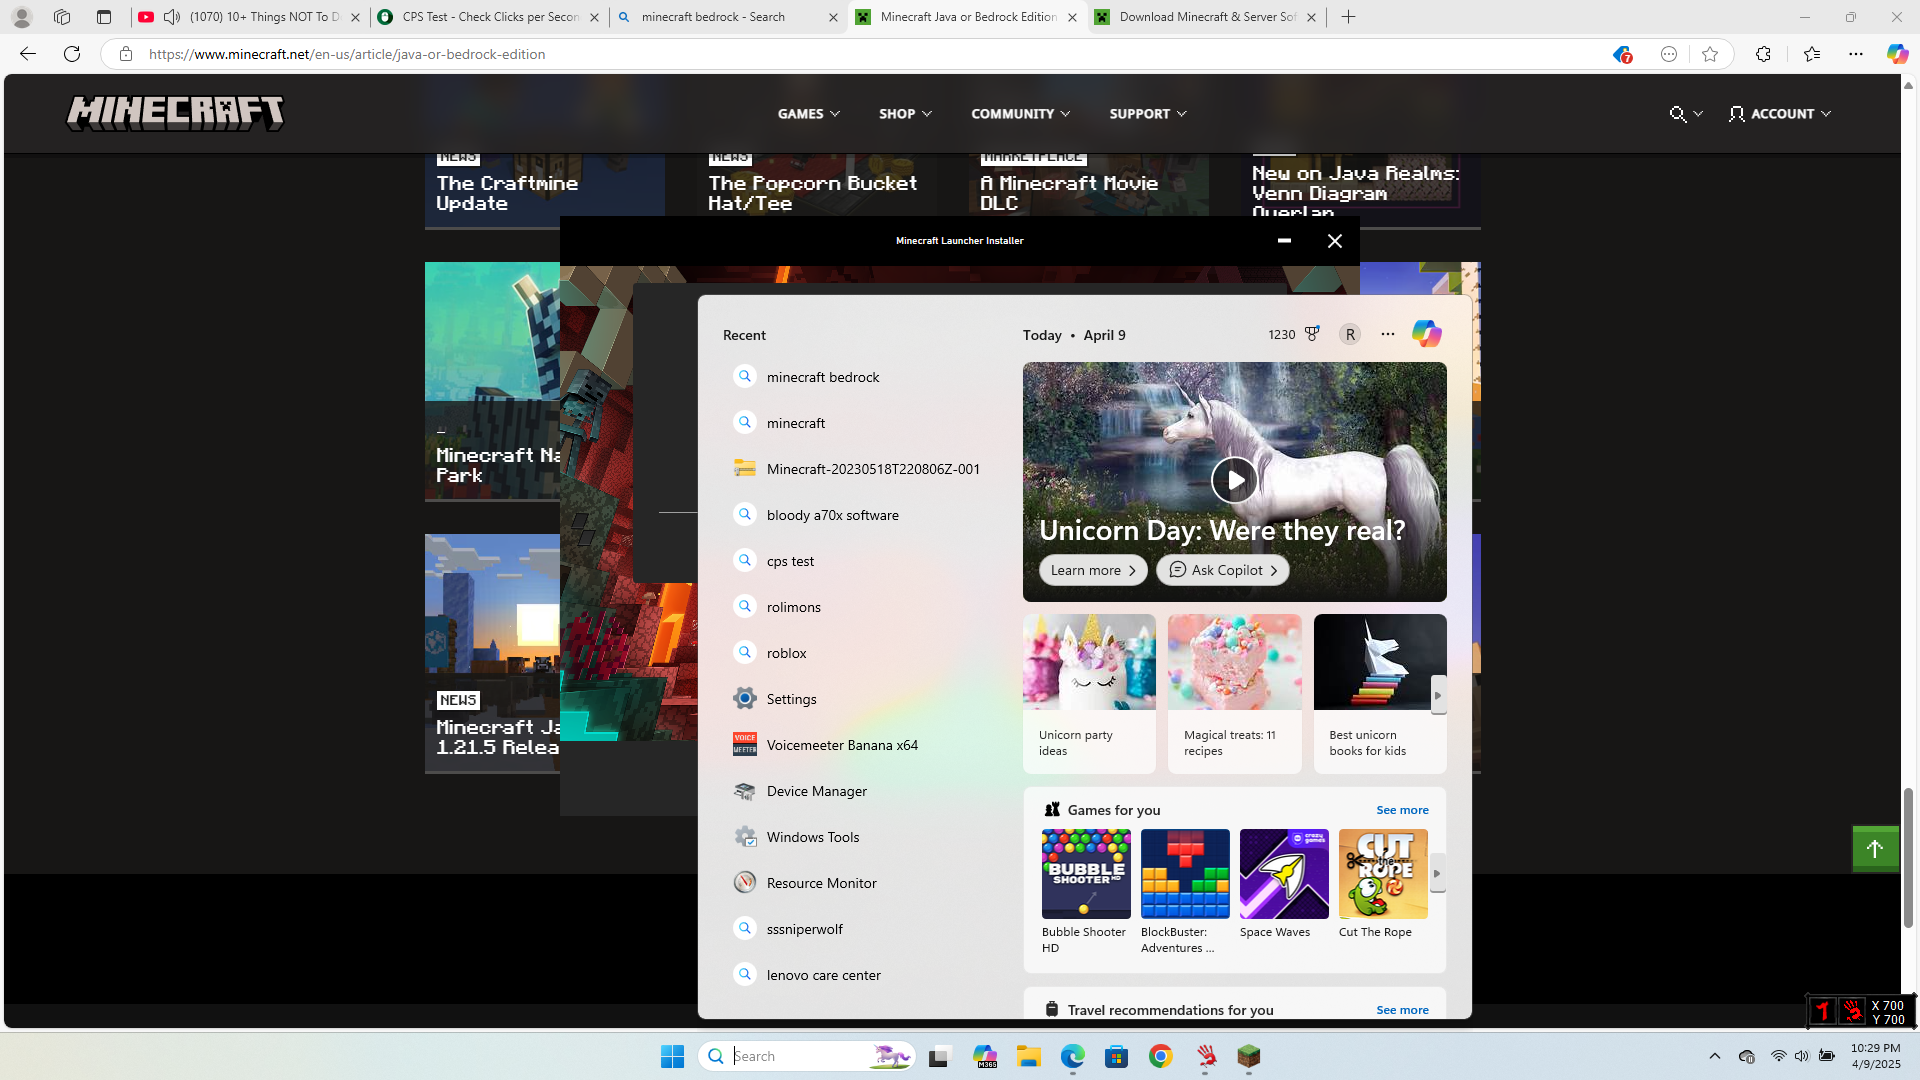Open the Space Waves game thumbnail
1920x1080 pixels.
tap(1284, 874)
